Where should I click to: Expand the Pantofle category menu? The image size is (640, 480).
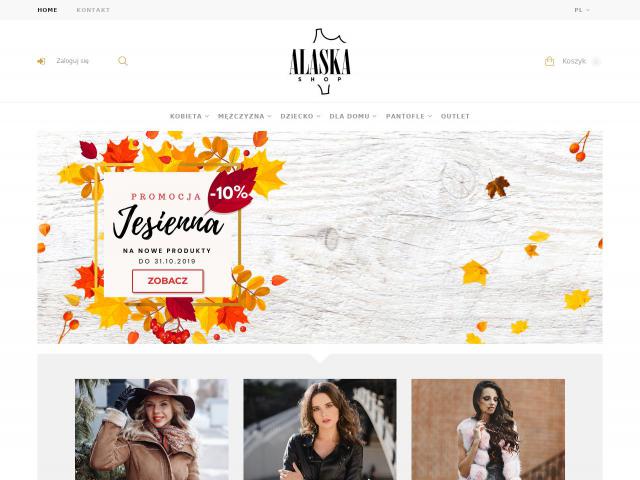[x=409, y=116]
